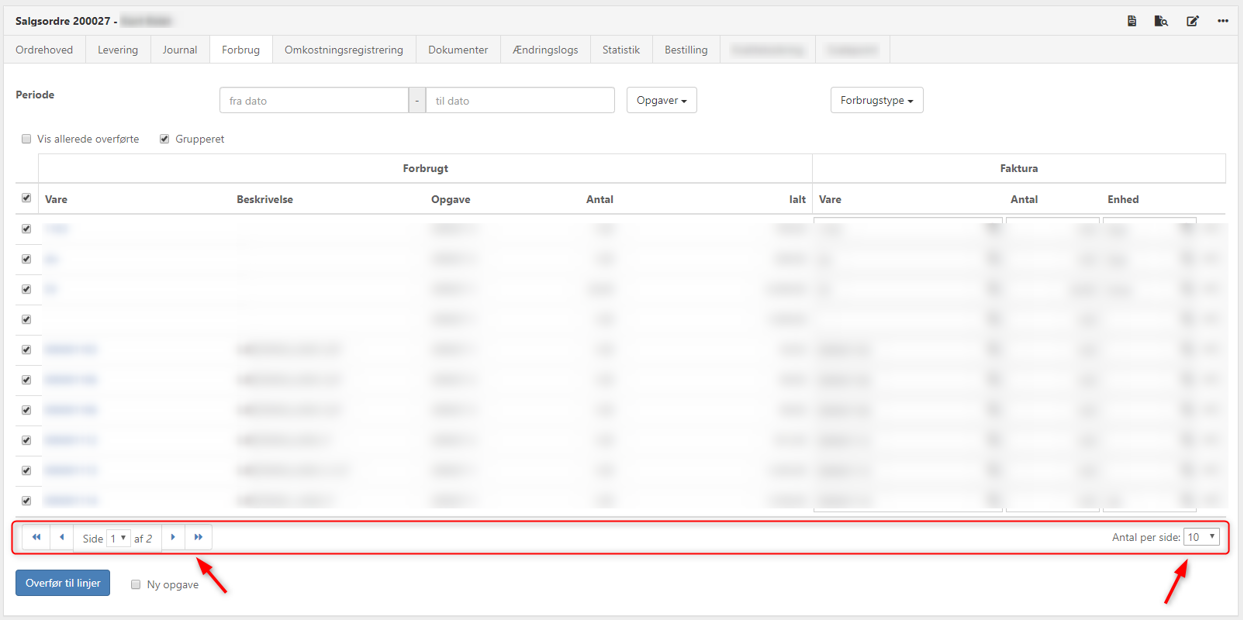1243x620 pixels.
Task: Open the Antal per side selector
Action: click(1200, 537)
